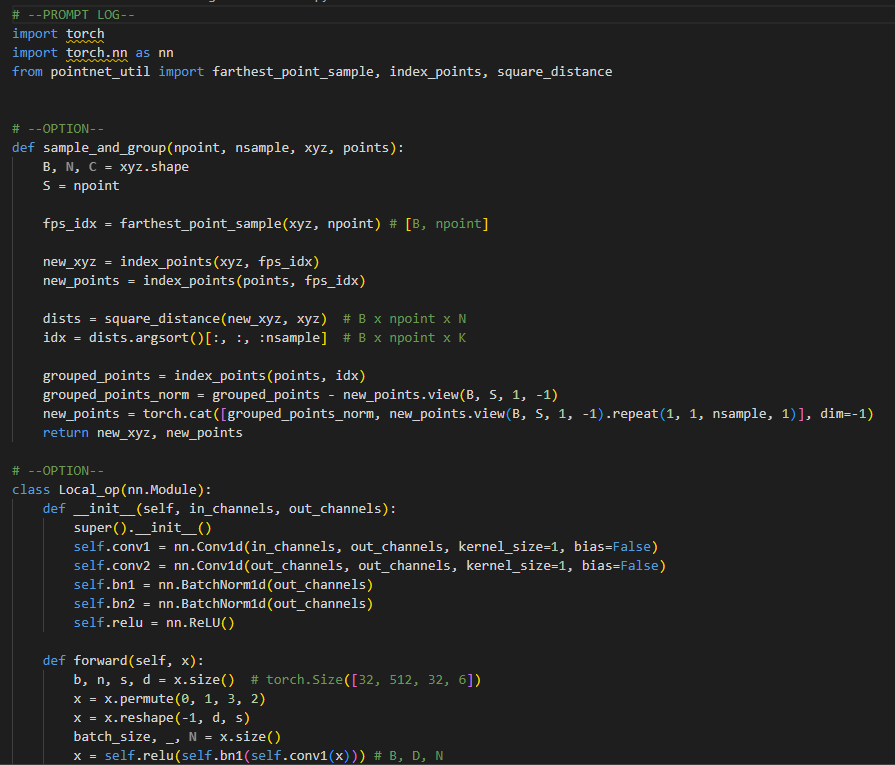Click the 'grouped_points = index_points(points, idx)' line
This screenshot has width=895, height=765.
(204, 376)
